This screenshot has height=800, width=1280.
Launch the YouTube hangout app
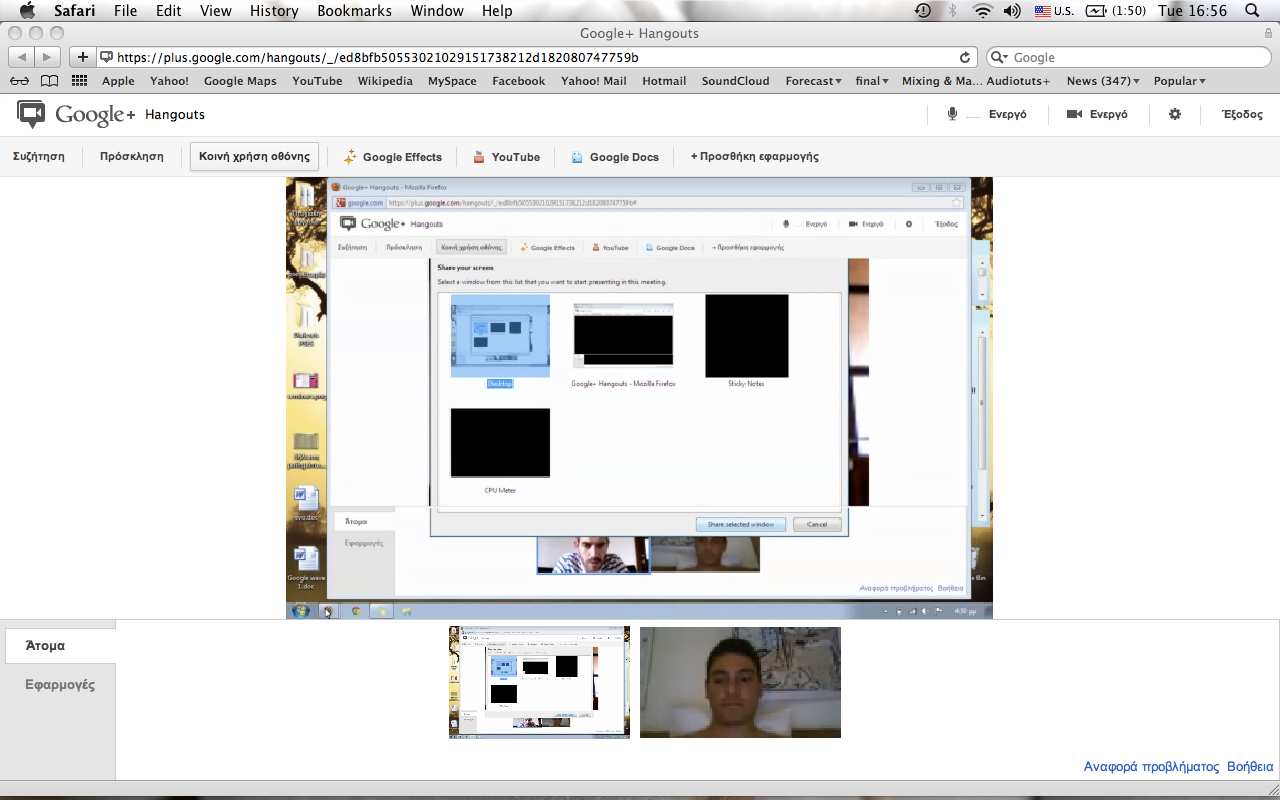point(506,157)
